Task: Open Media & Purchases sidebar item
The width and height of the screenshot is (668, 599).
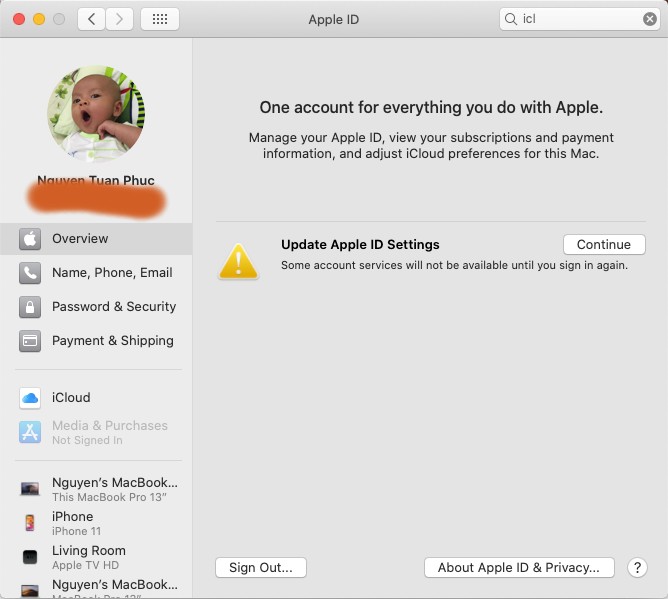Action: click(x=96, y=432)
